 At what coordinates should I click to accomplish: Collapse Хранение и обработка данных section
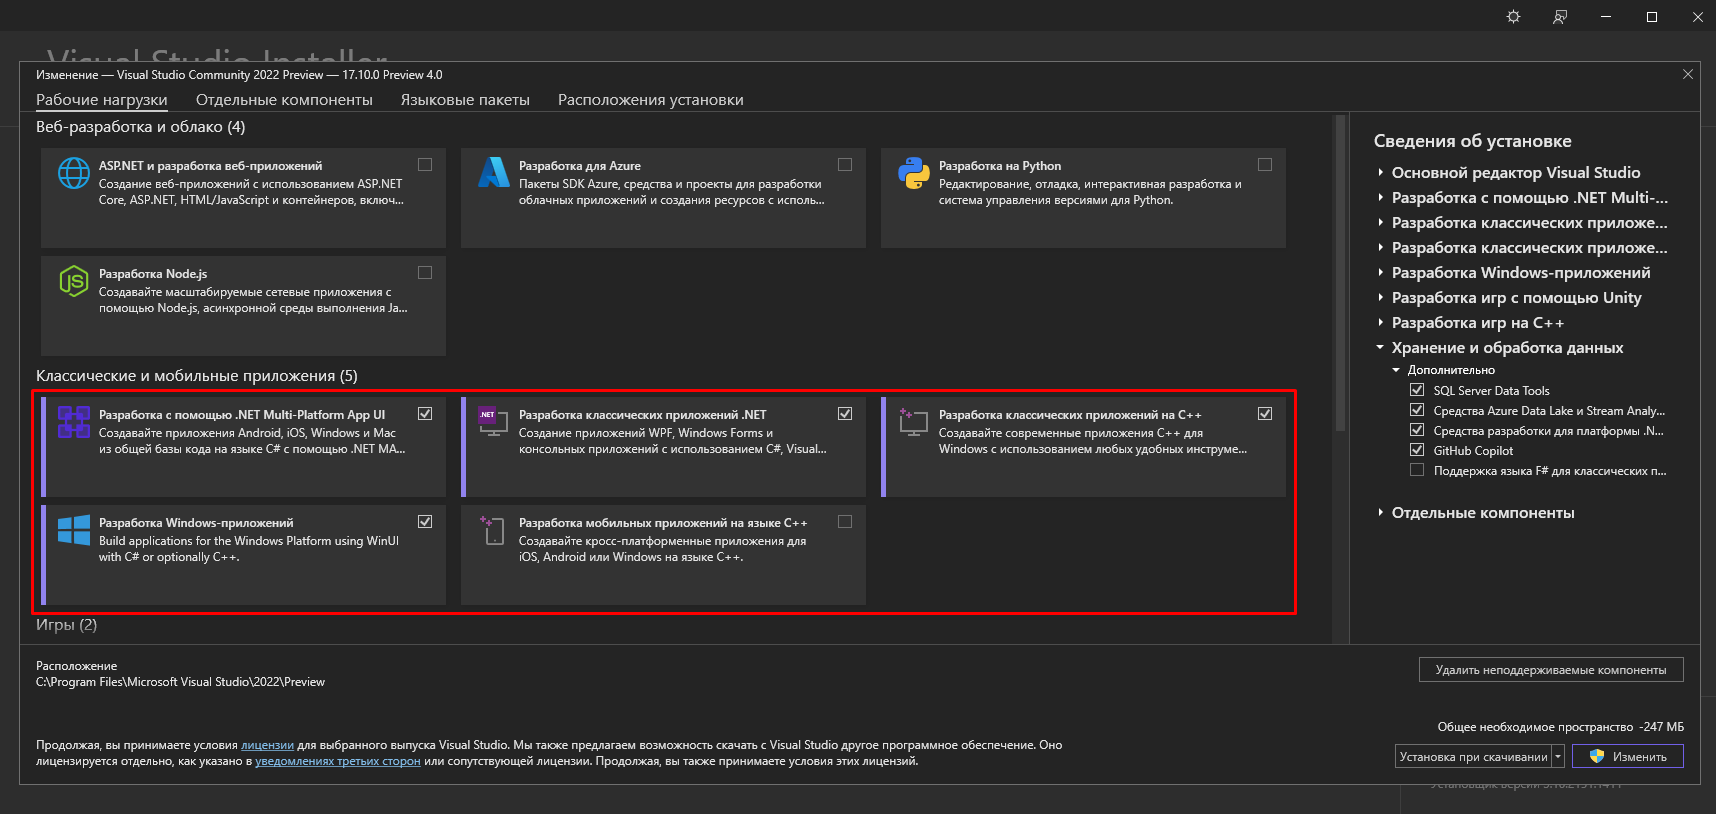[1381, 347]
